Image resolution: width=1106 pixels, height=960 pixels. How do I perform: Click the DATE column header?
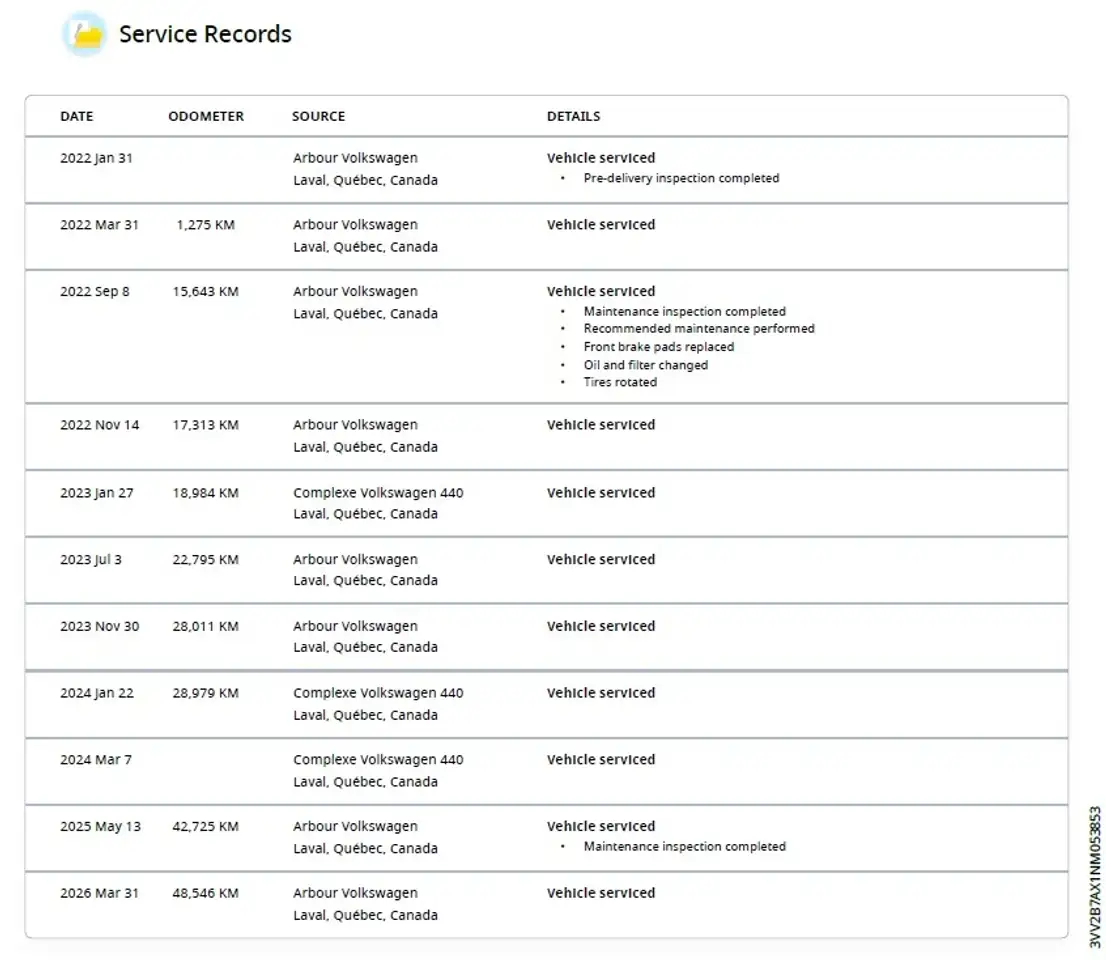coord(77,116)
